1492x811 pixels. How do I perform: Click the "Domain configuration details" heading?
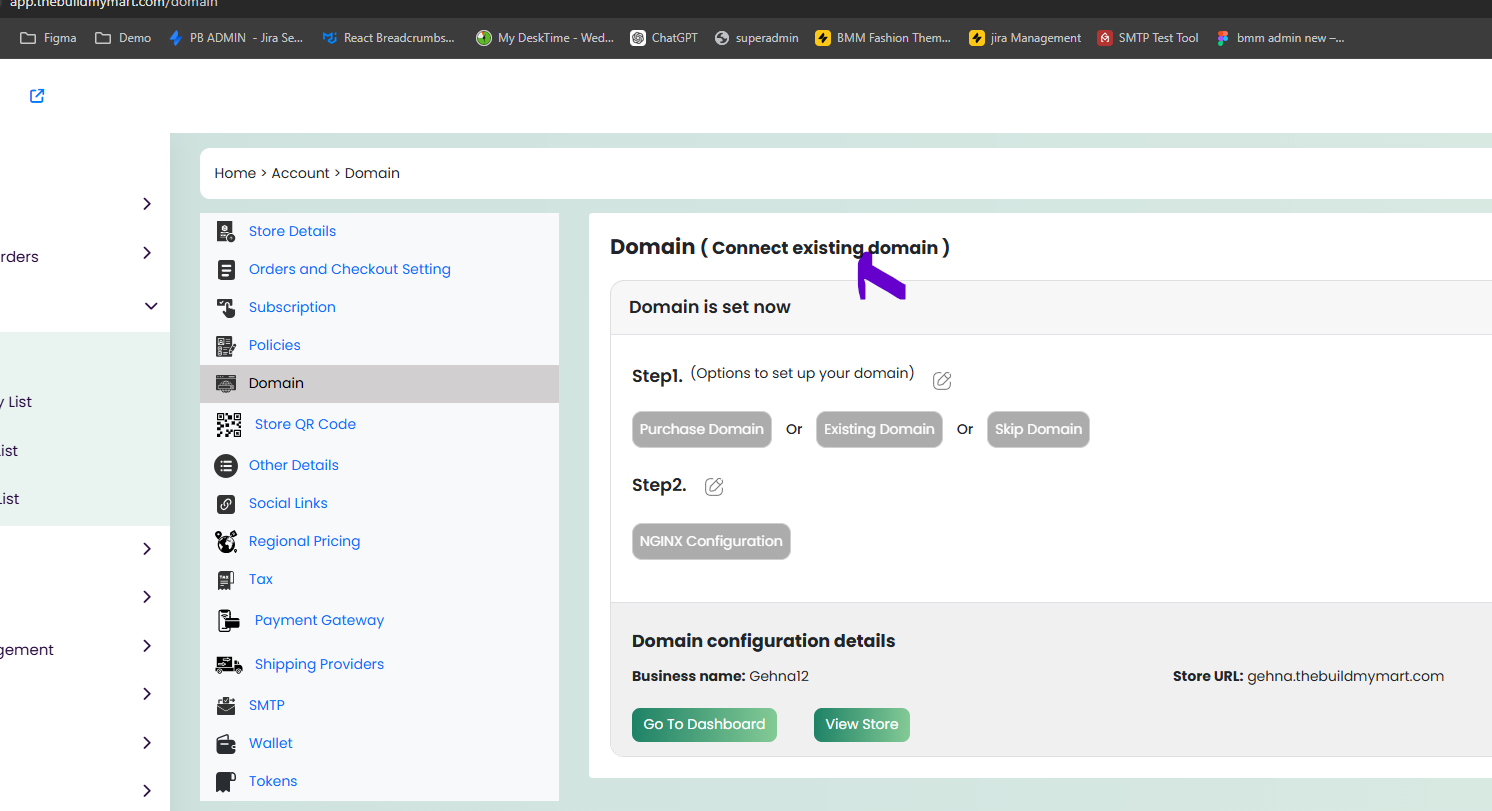click(x=764, y=641)
